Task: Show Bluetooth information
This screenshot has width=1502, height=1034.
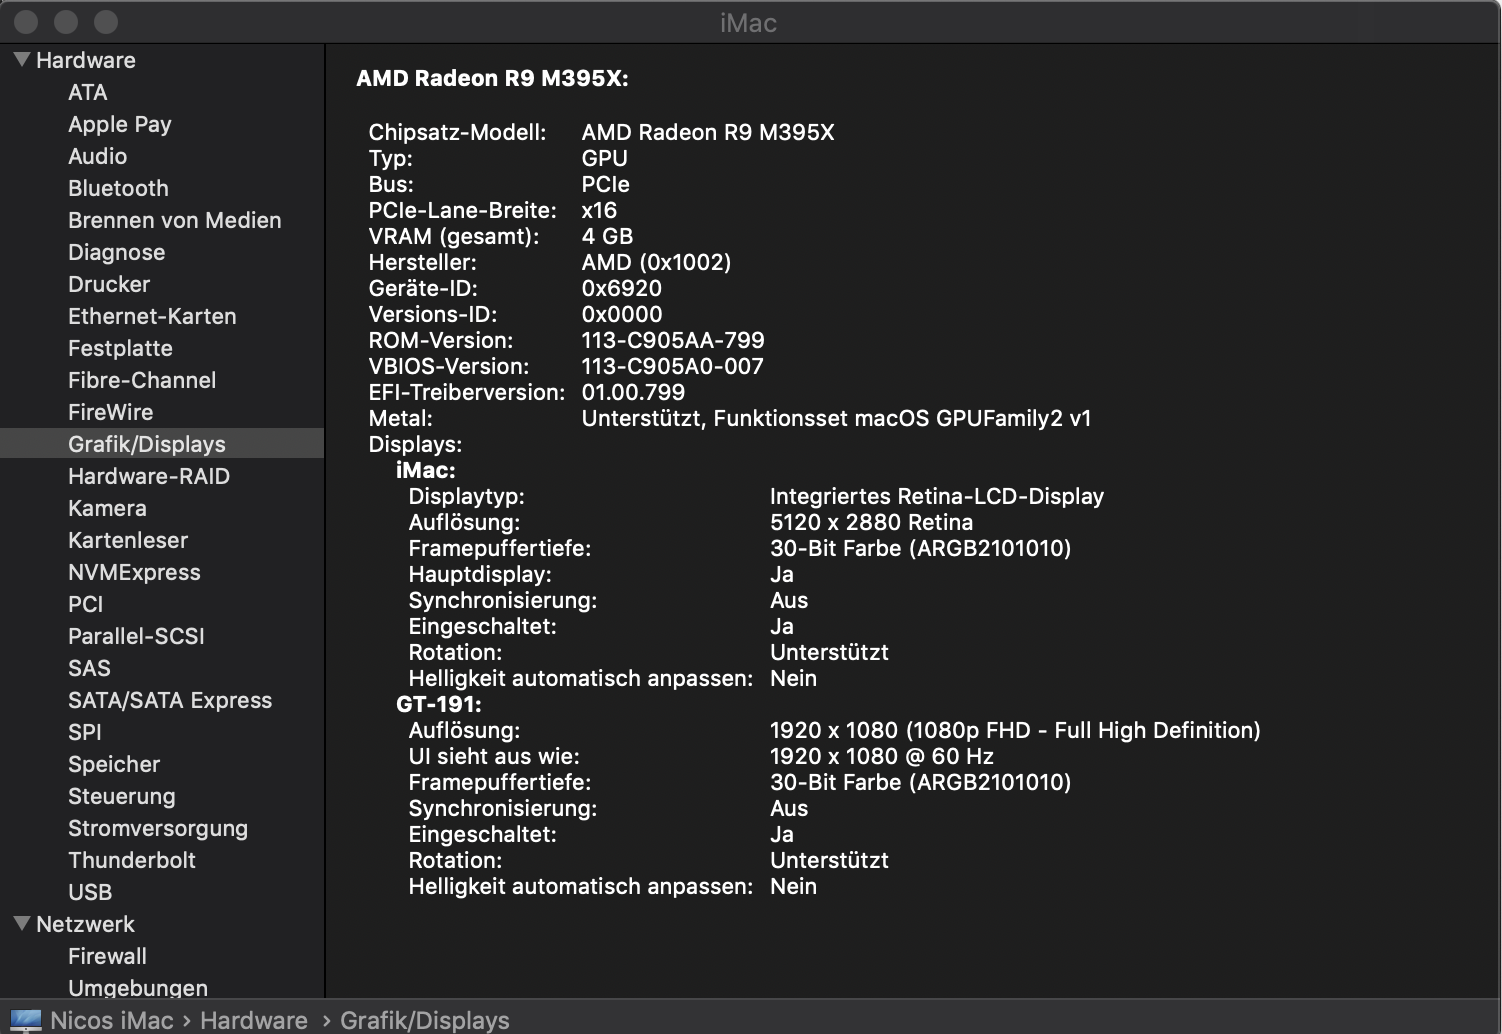Action: 118,188
